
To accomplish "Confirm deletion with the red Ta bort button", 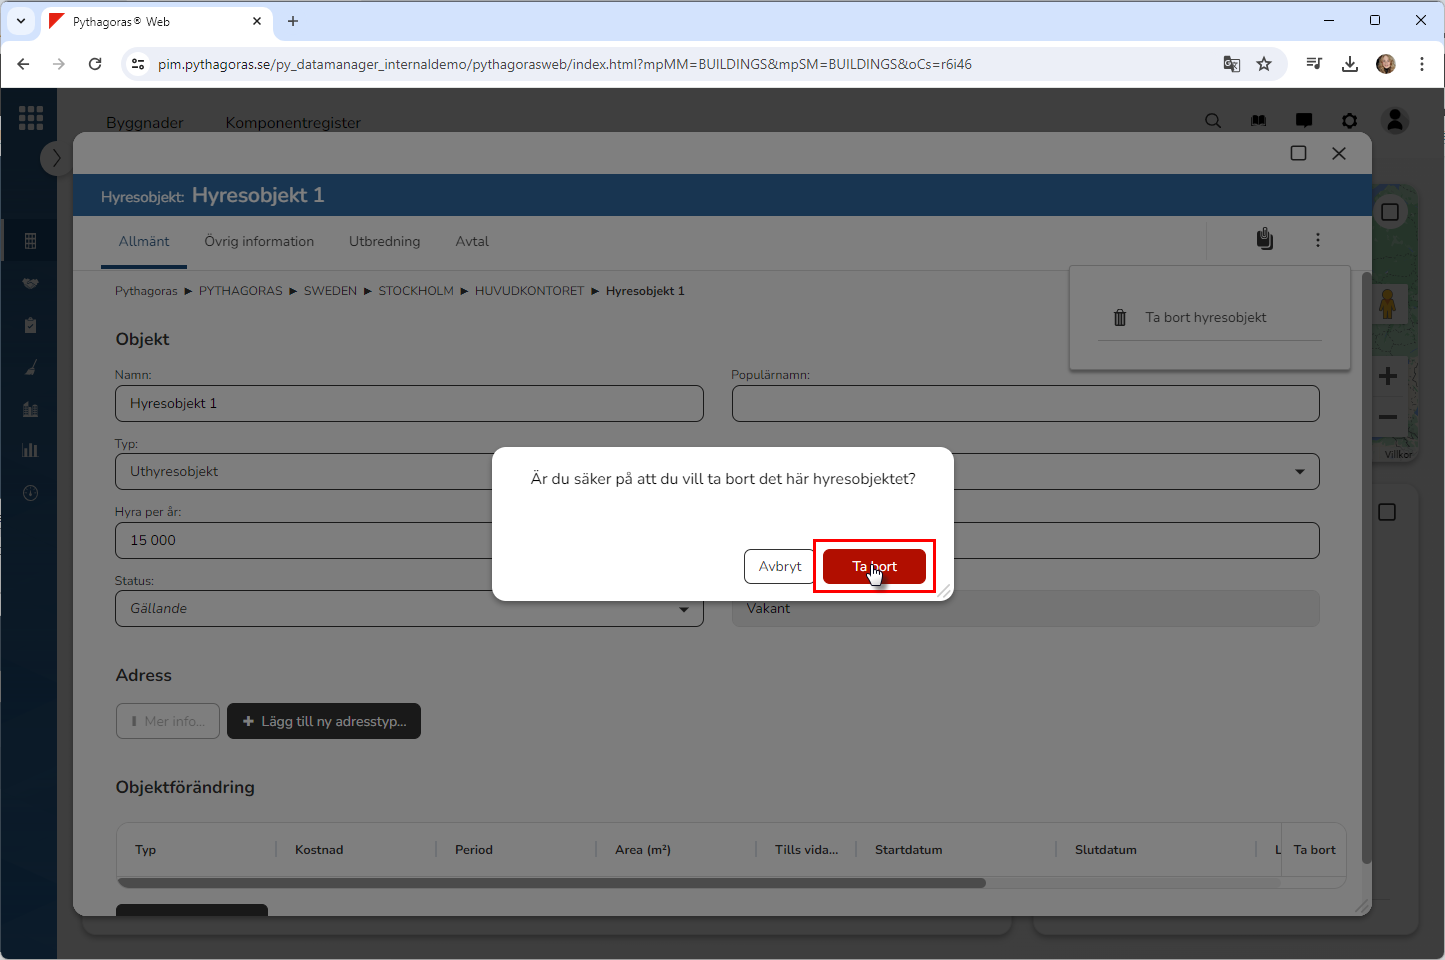I will [874, 566].
